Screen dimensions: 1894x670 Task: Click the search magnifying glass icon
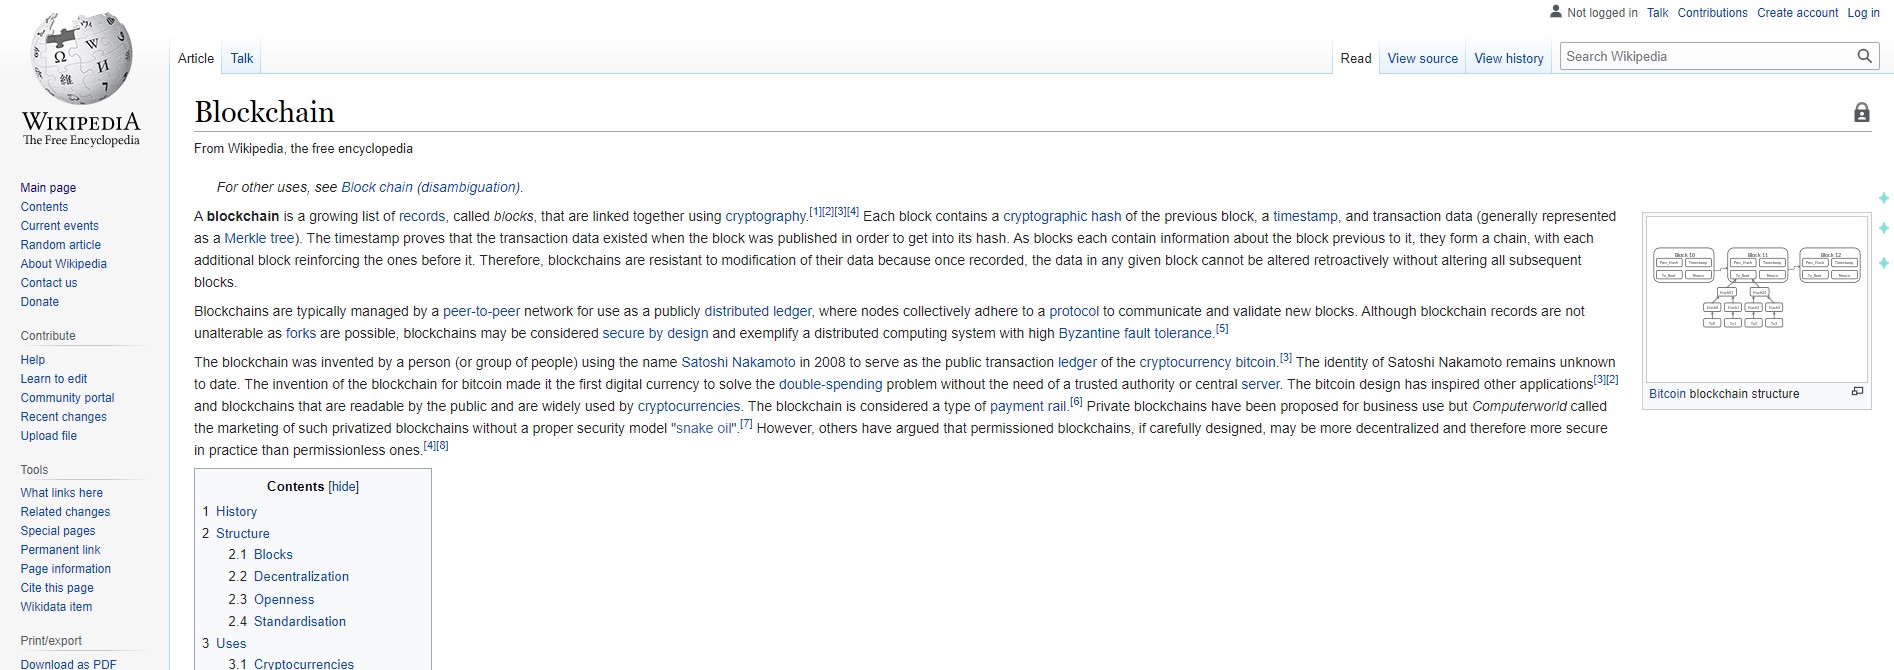(1864, 56)
